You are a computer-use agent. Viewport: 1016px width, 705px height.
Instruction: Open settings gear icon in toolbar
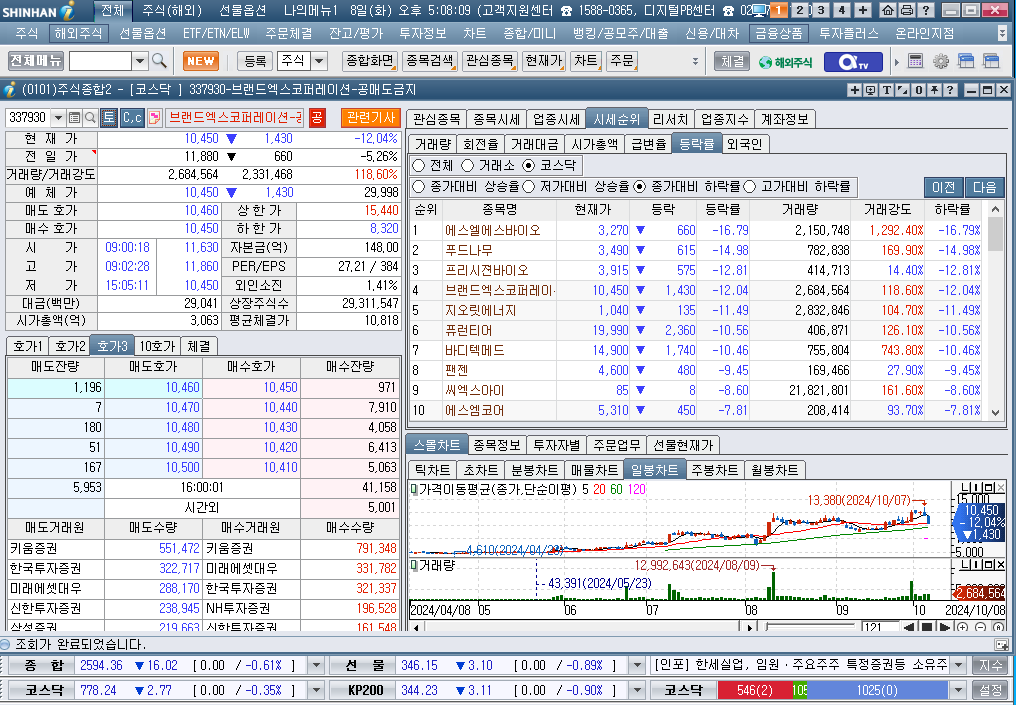pos(940,61)
